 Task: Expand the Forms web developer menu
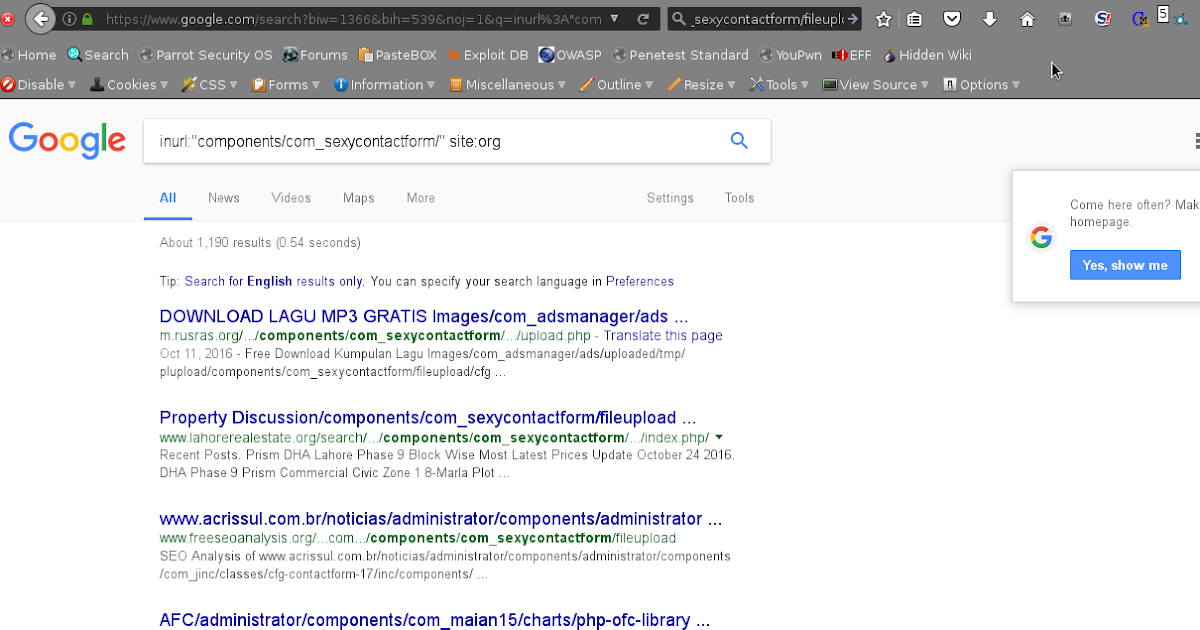point(286,85)
